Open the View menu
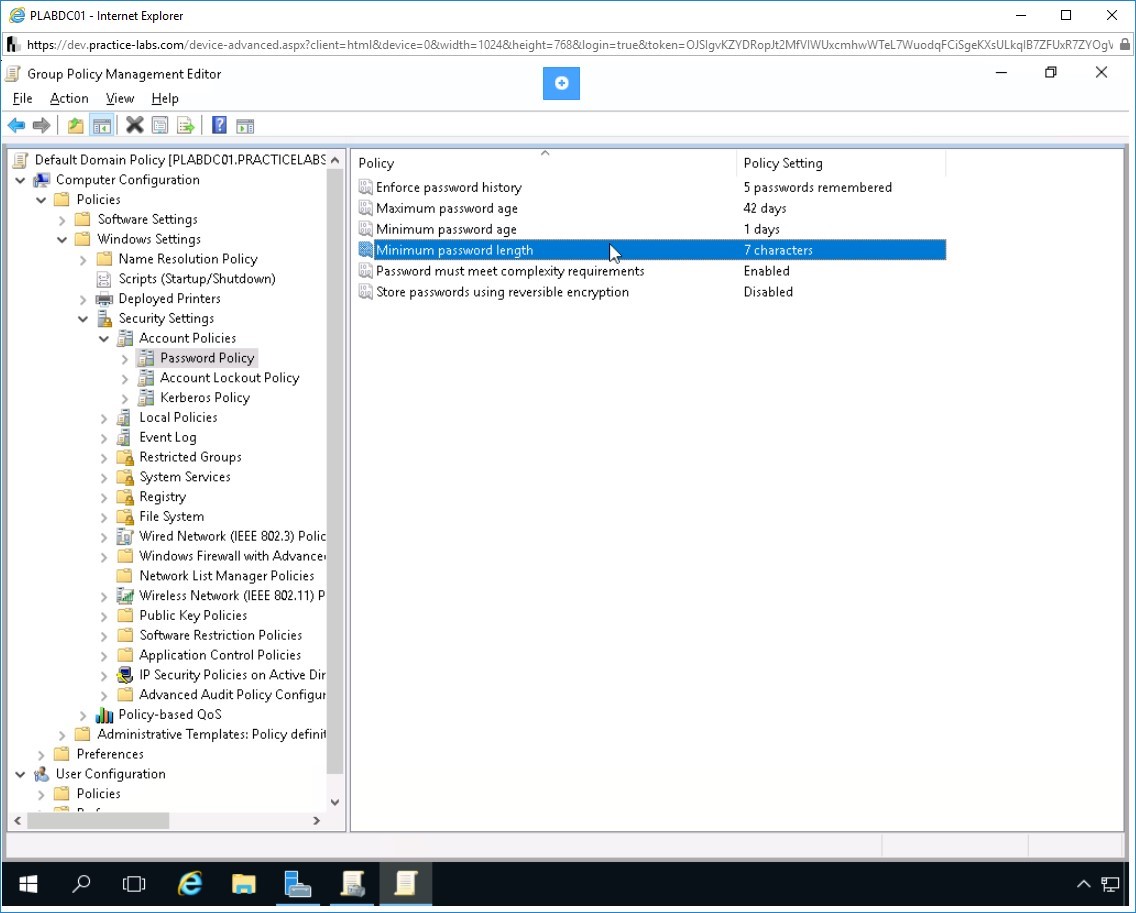Image resolution: width=1136 pixels, height=913 pixels. (x=120, y=99)
